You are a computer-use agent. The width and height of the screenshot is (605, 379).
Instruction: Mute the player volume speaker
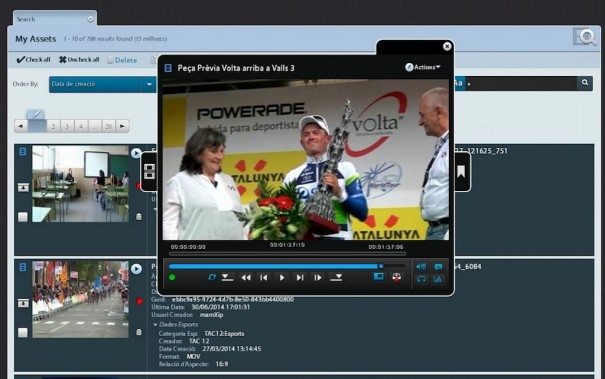(x=421, y=267)
